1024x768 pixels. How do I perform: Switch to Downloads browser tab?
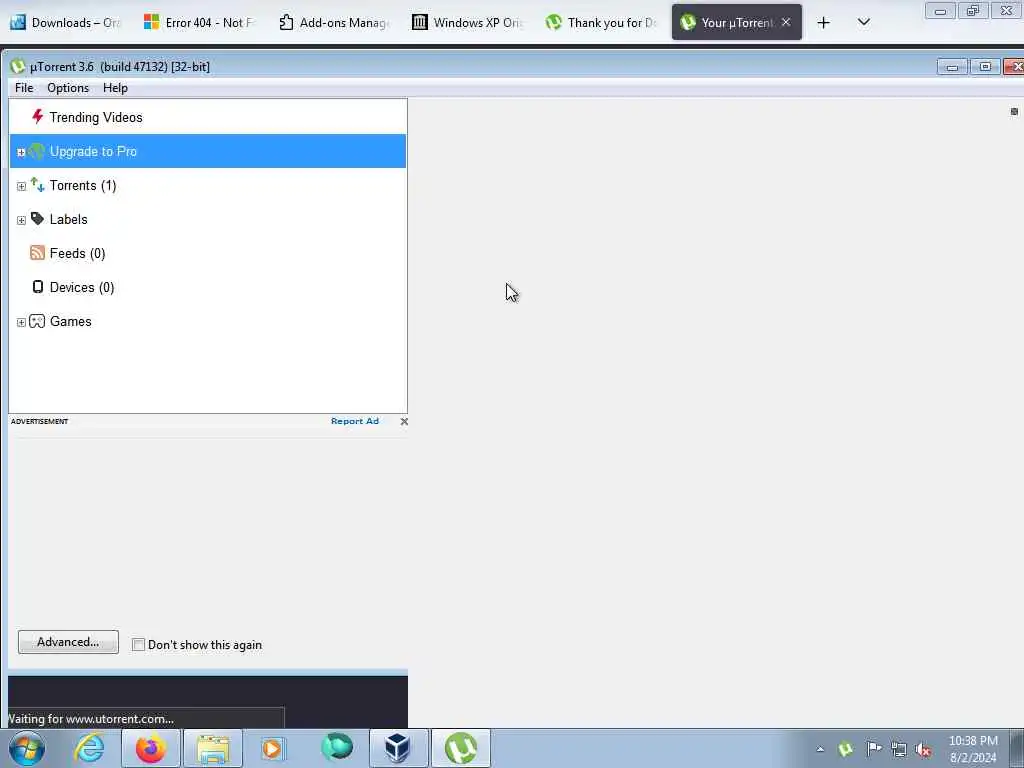point(65,22)
